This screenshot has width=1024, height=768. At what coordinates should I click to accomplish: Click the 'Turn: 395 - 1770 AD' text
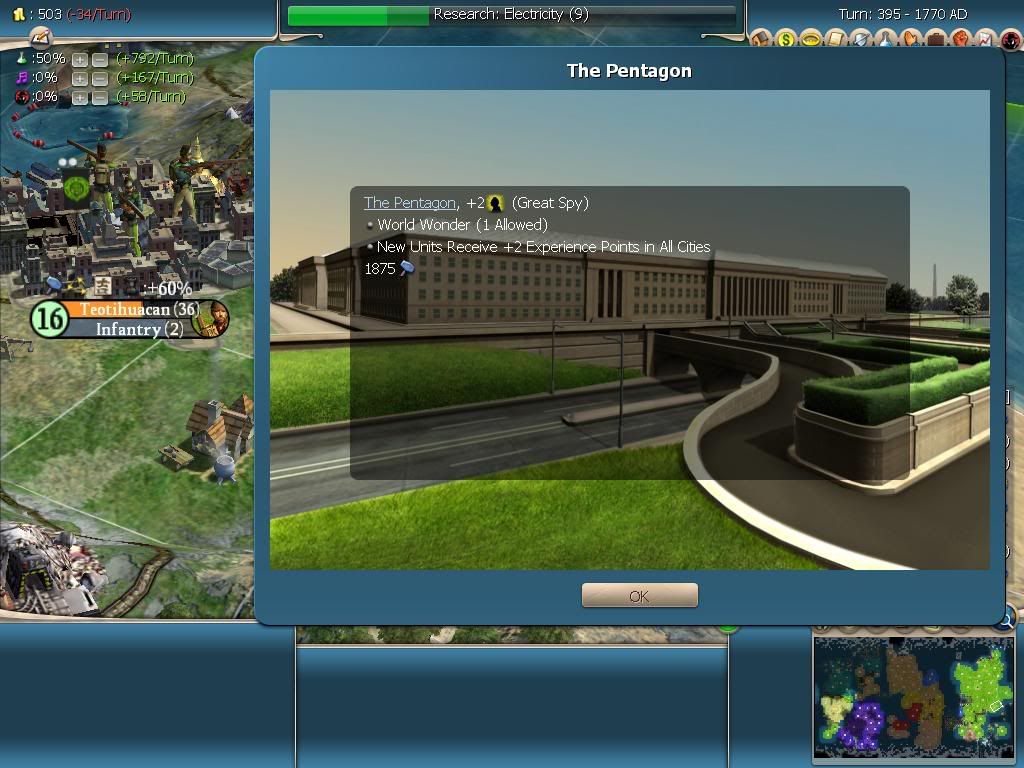tap(903, 14)
